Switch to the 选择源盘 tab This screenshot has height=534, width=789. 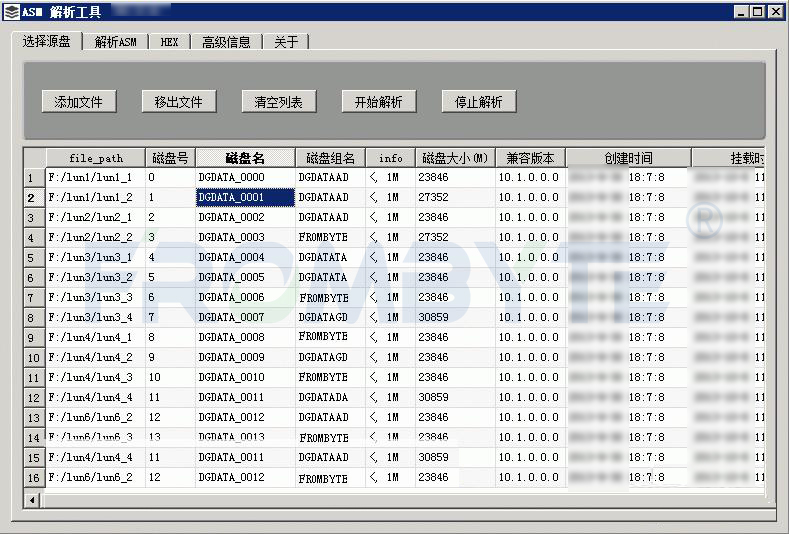46,41
